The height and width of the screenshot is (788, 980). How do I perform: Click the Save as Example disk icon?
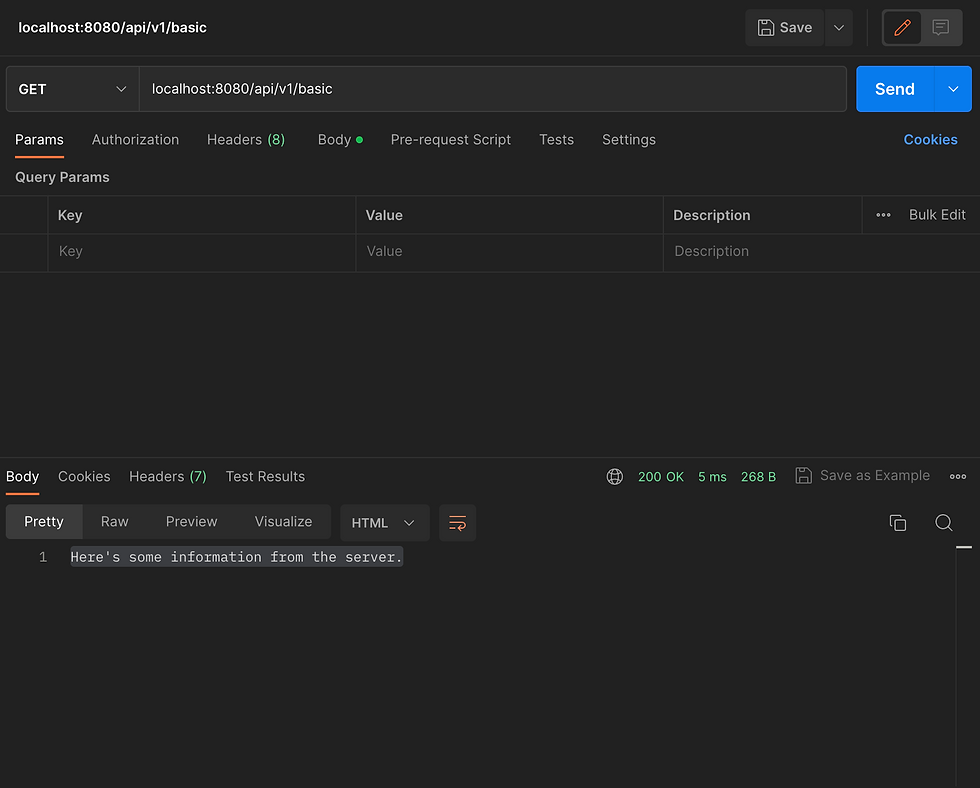[x=803, y=476]
